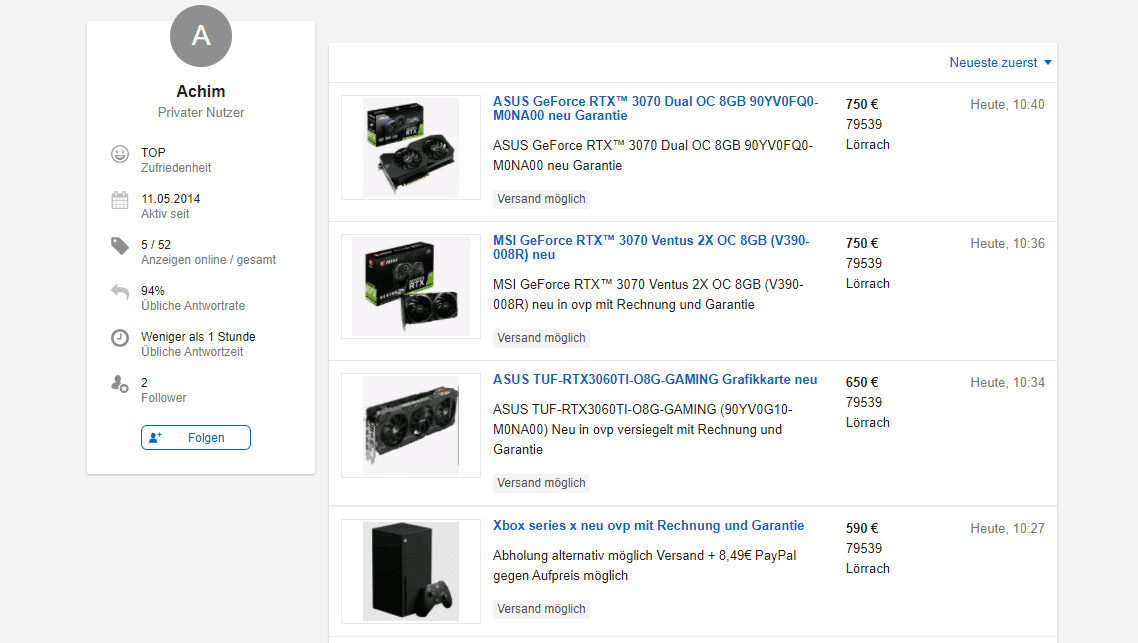Click the Privater Nutzer label
Viewport: 1138px width, 643px height.
[201, 112]
